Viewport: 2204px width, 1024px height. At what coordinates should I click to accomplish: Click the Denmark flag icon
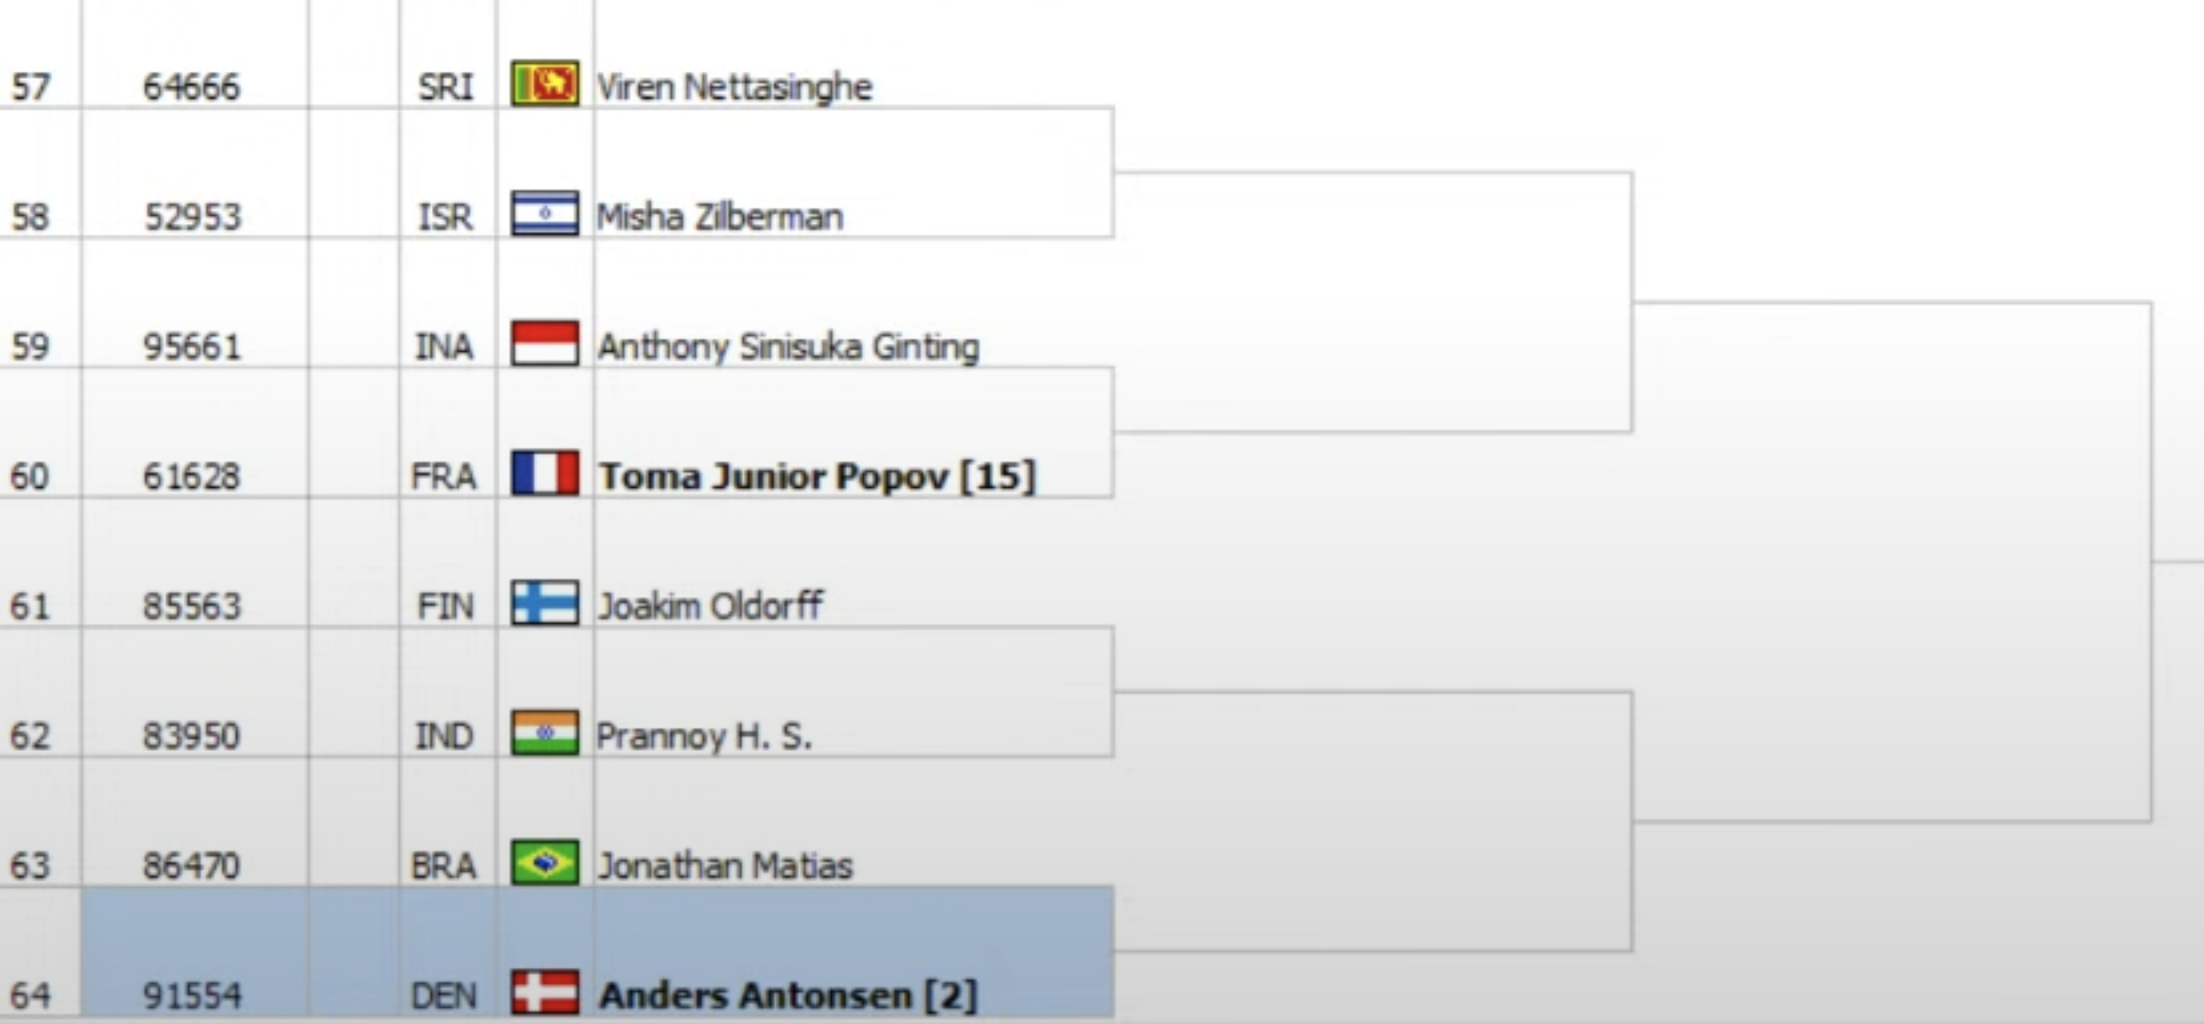click(545, 993)
